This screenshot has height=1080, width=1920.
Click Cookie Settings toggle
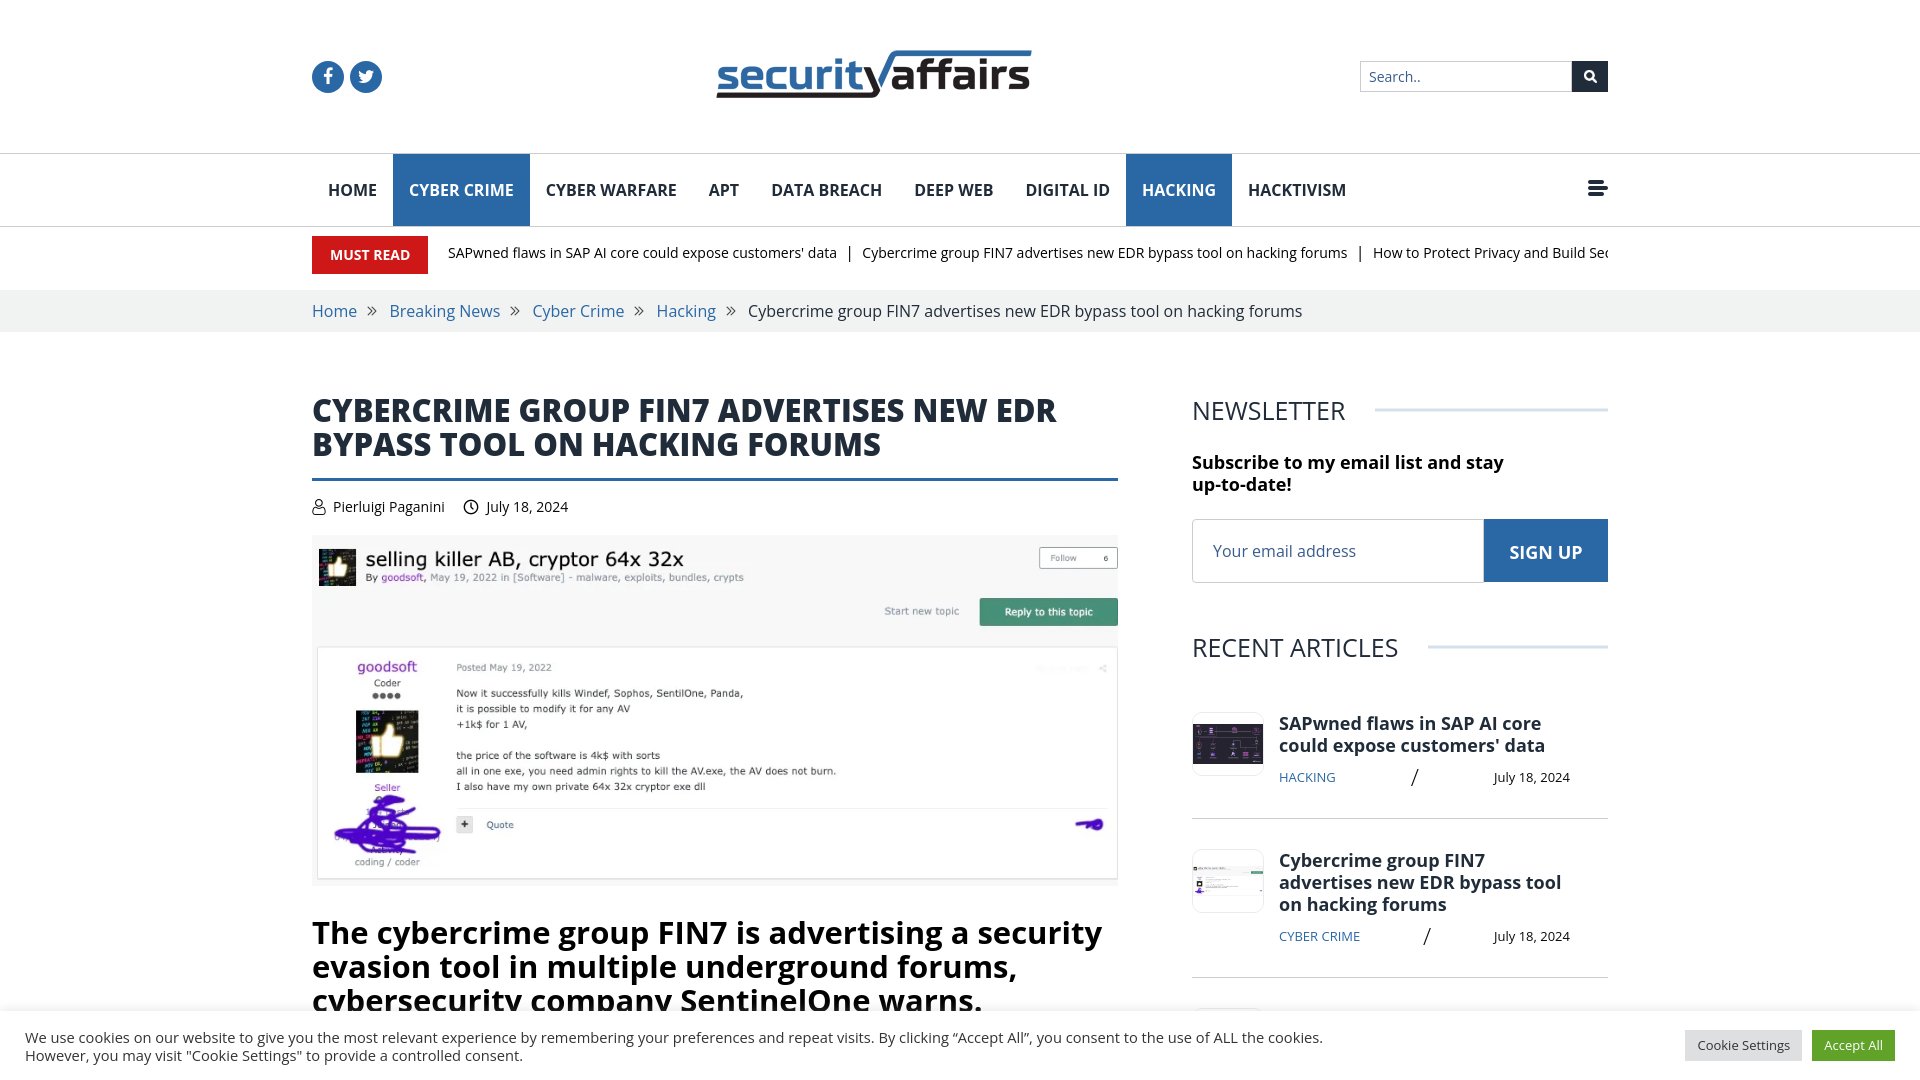pyautogui.click(x=1743, y=1044)
